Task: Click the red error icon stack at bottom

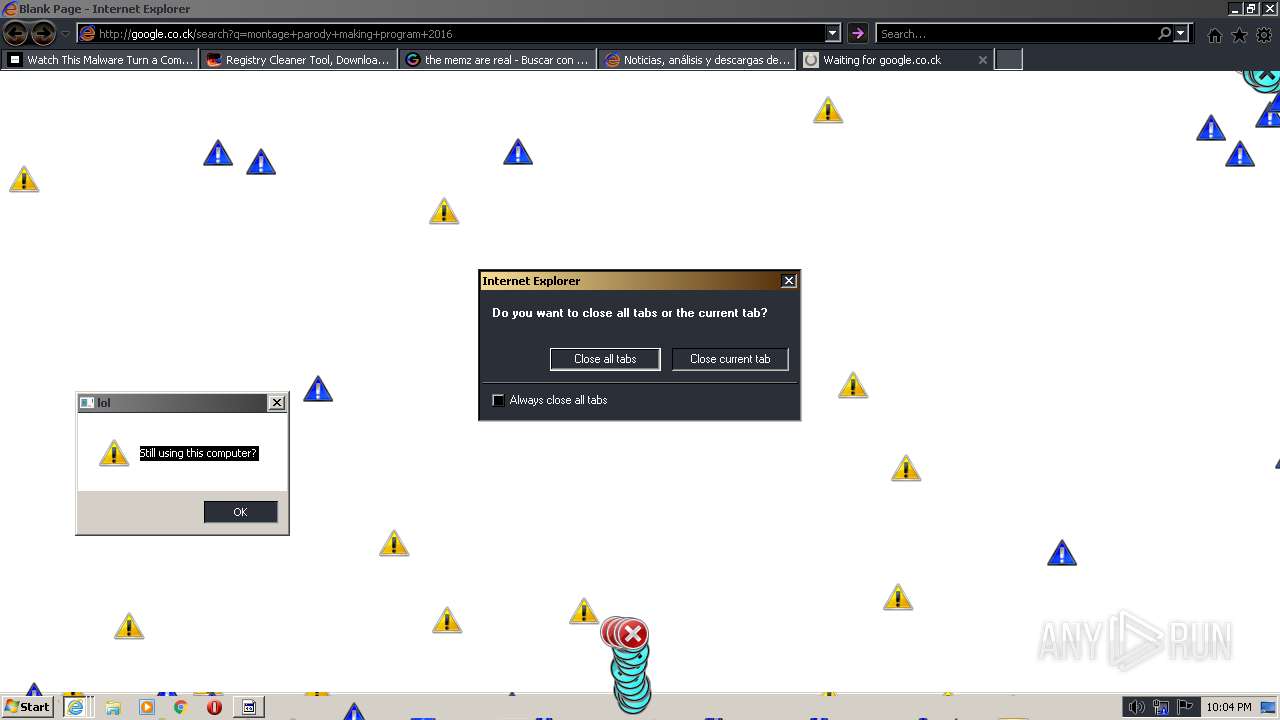Action: 627,634
